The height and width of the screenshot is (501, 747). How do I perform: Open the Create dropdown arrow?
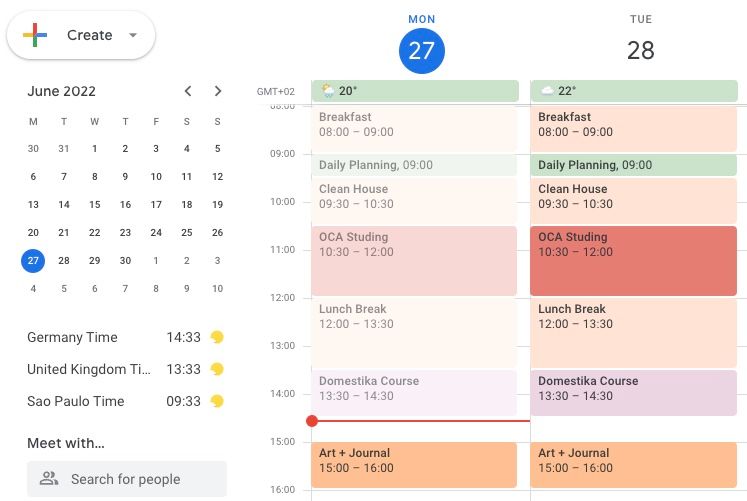coord(133,35)
